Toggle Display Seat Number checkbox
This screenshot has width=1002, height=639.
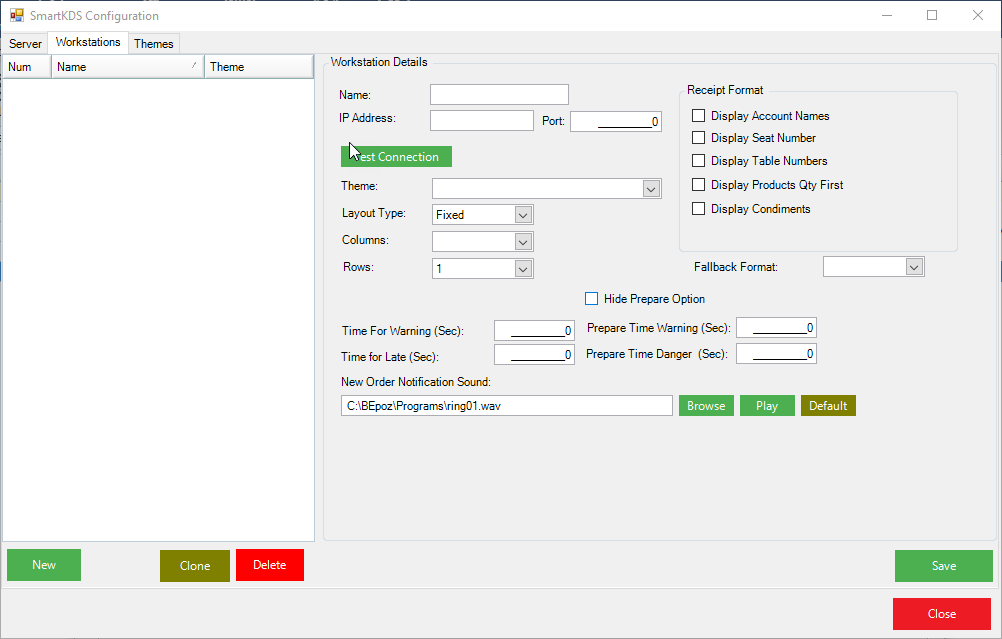[x=698, y=137]
